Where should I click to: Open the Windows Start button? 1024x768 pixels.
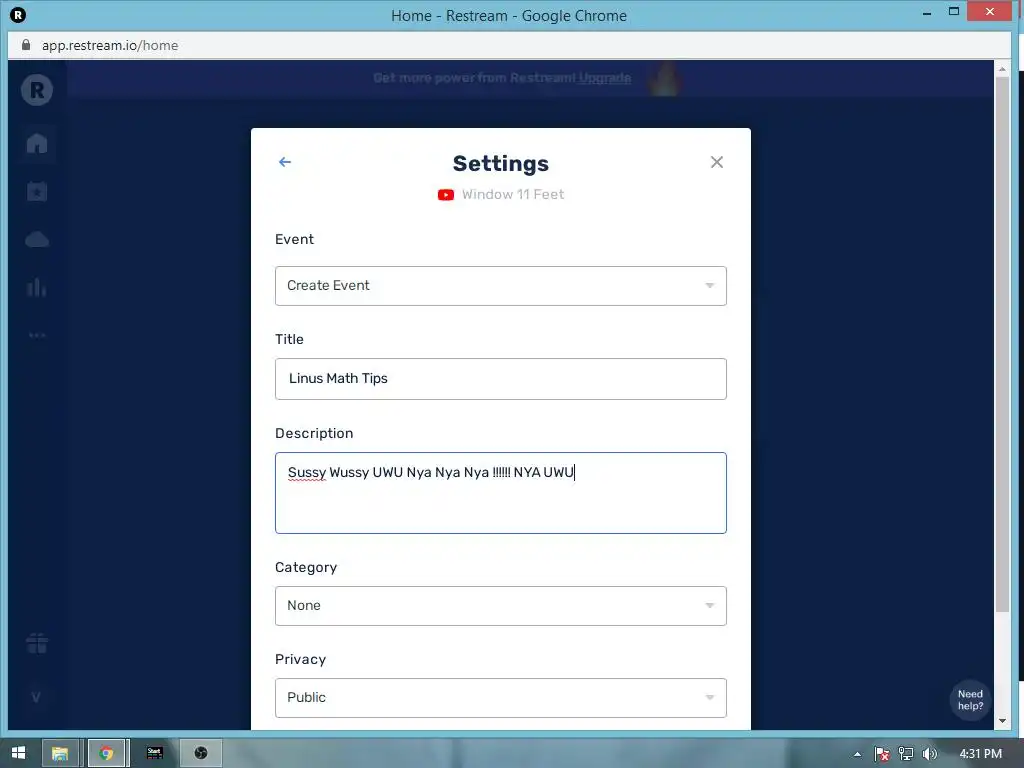tap(18, 753)
